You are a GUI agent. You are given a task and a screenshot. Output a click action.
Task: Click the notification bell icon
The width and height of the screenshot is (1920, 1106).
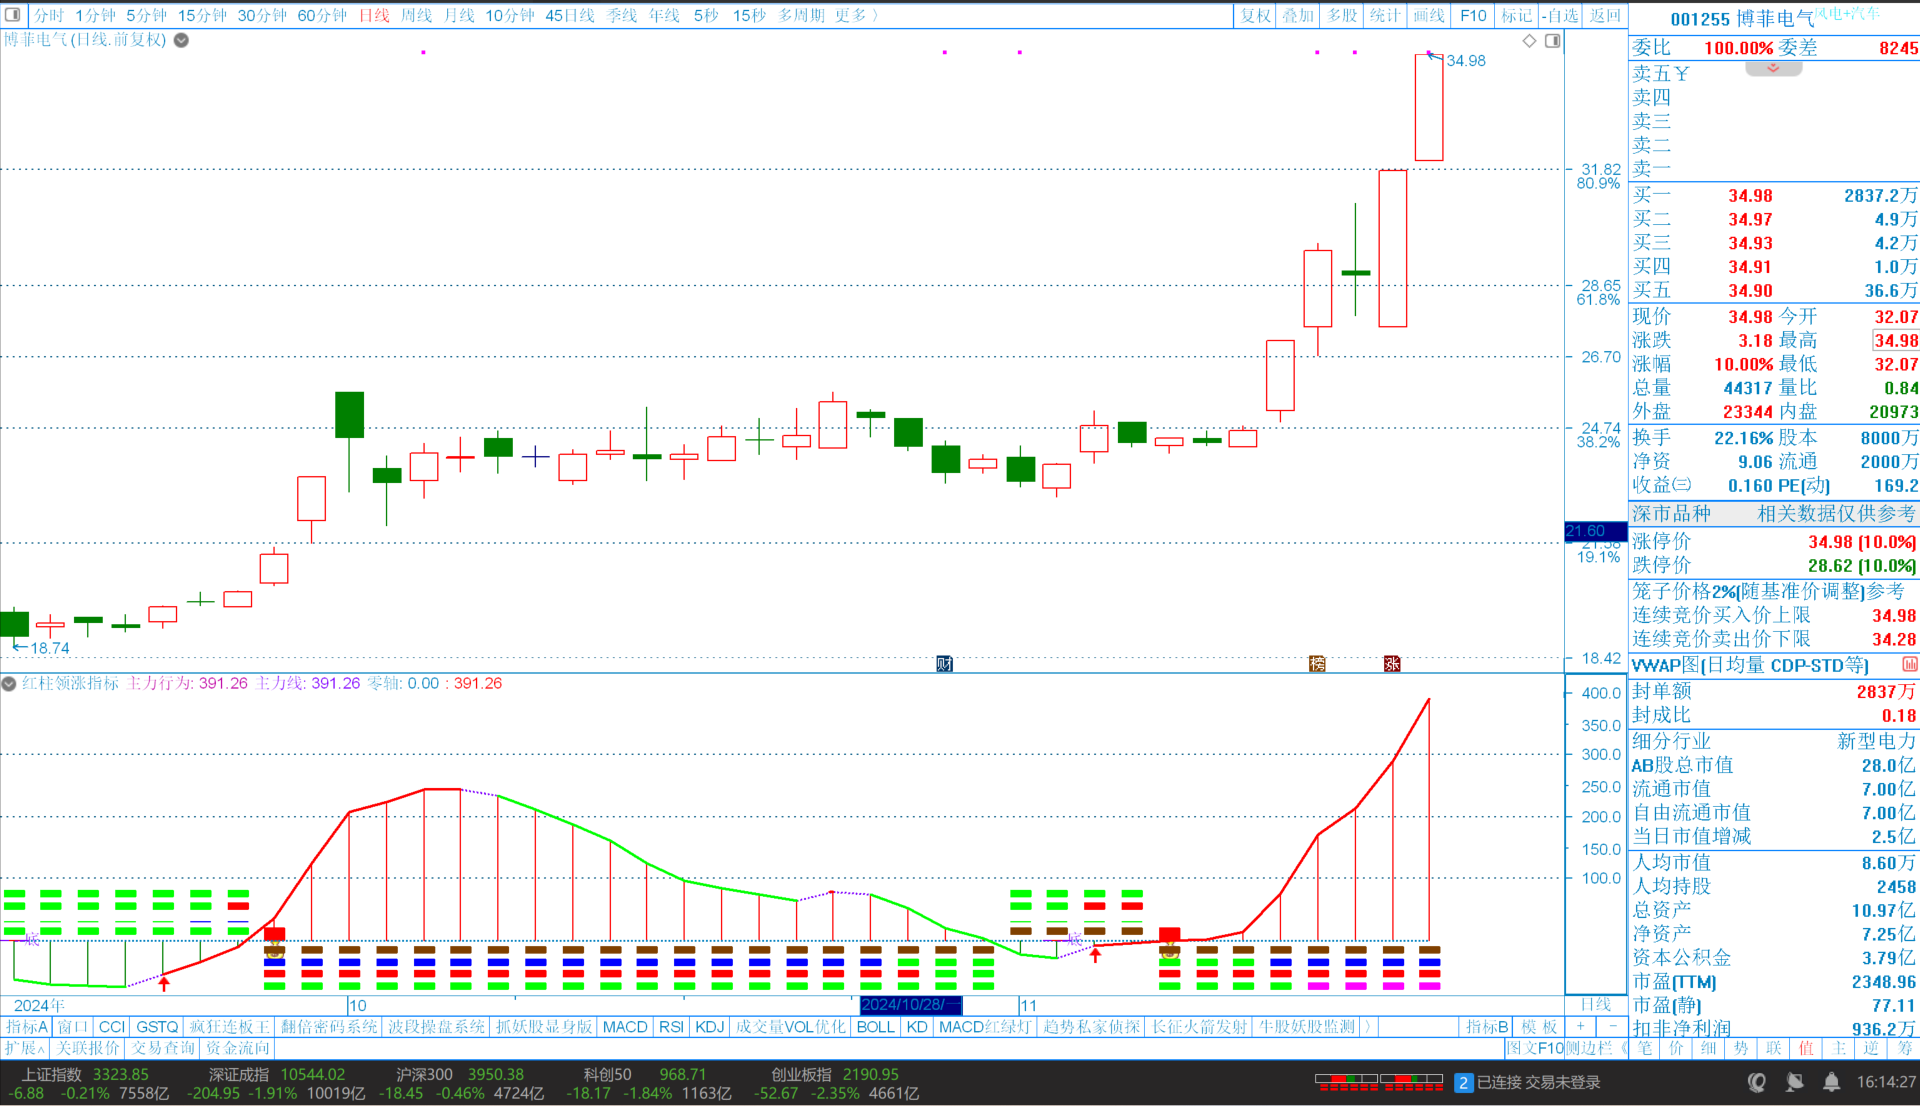[x=1831, y=1082]
